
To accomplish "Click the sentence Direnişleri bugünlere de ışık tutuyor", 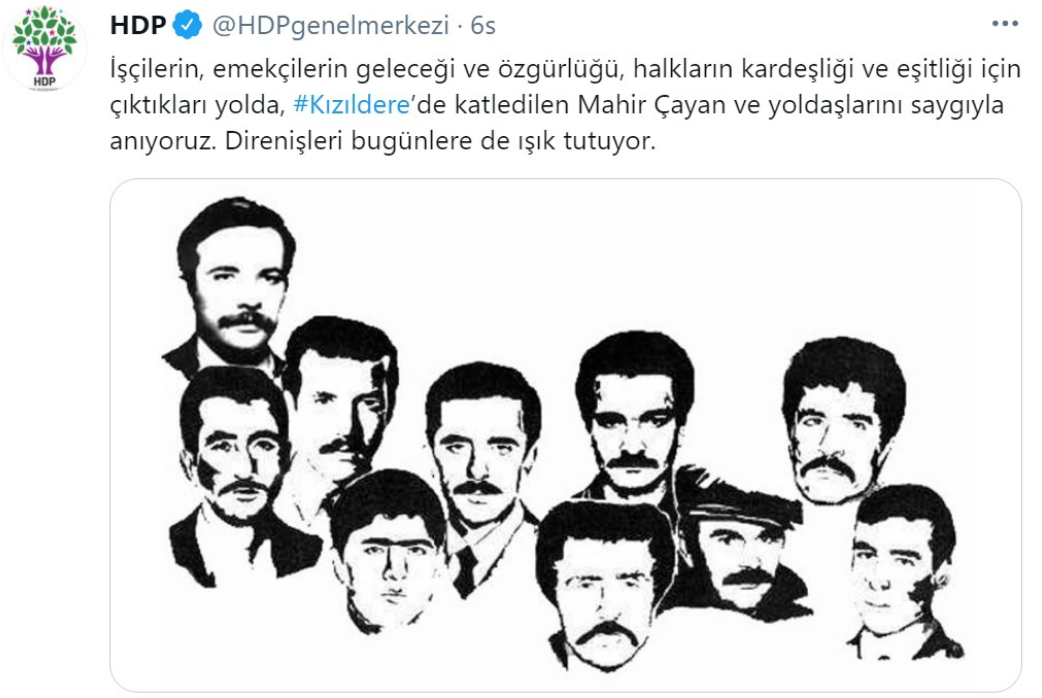I will tap(440, 141).
